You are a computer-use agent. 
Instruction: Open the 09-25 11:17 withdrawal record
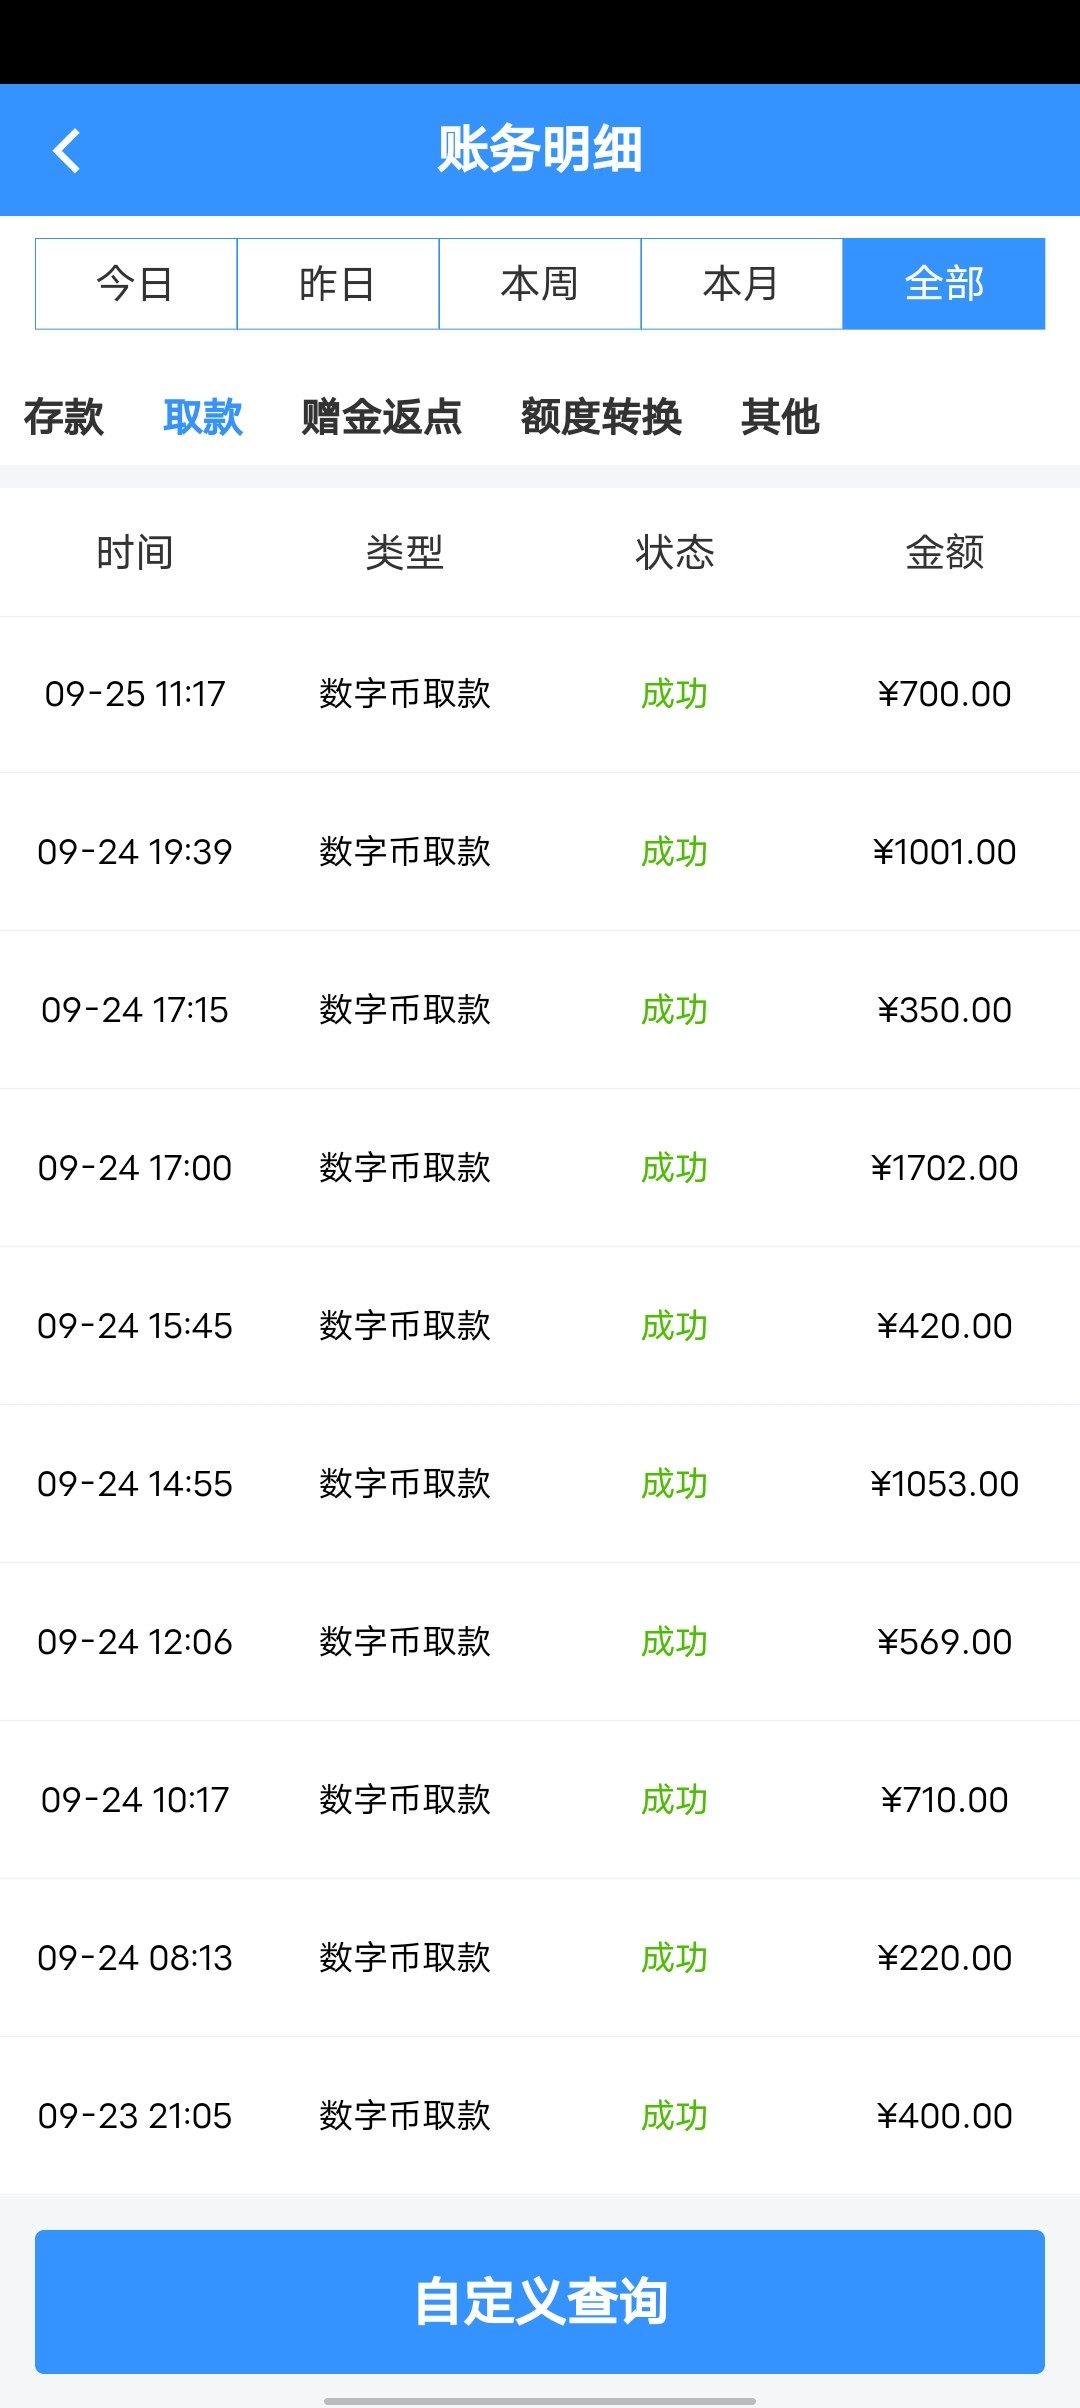pos(540,694)
